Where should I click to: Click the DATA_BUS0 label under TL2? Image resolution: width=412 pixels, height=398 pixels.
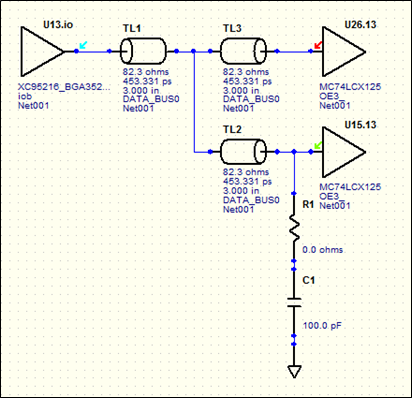251,200
